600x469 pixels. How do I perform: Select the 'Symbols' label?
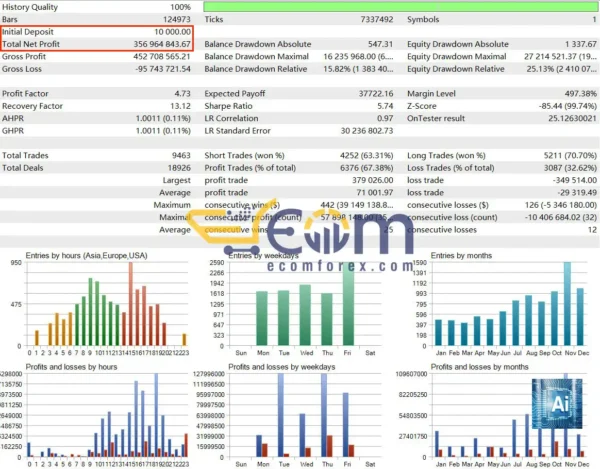tap(423, 20)
